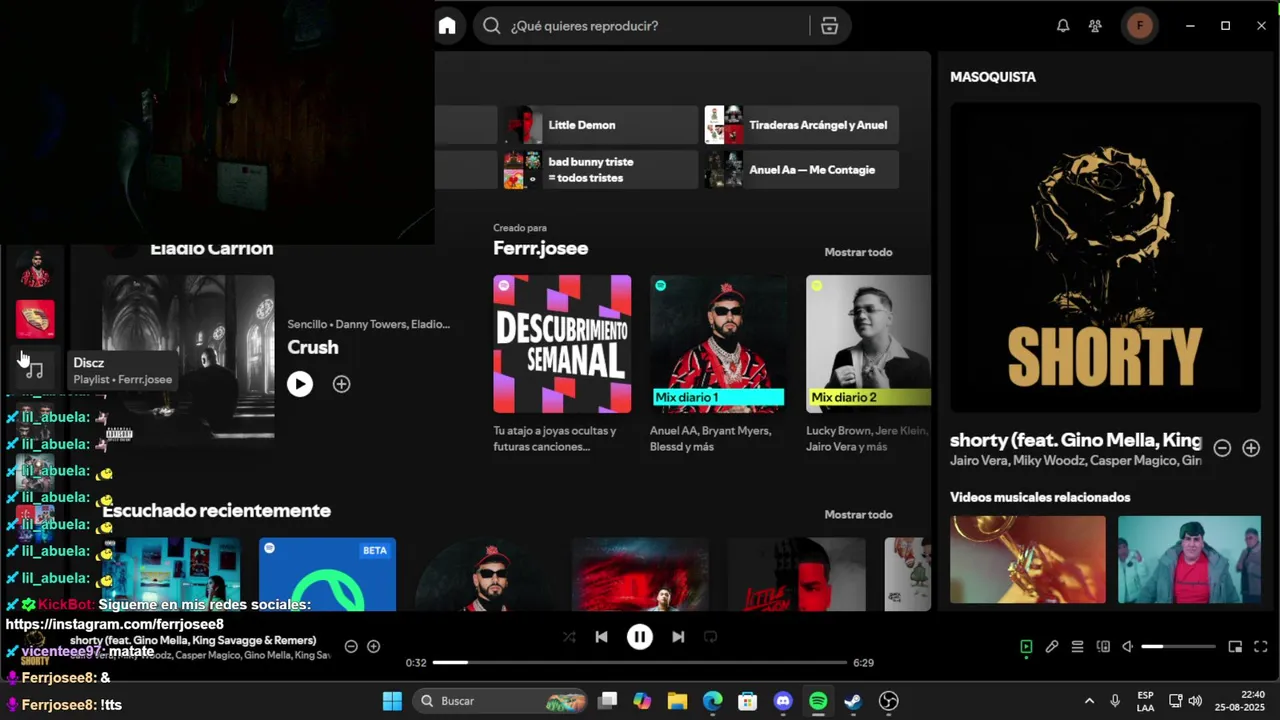Click the taskbar microphone icon
Screen dimensions: 1280x720
pos(1115,701)
